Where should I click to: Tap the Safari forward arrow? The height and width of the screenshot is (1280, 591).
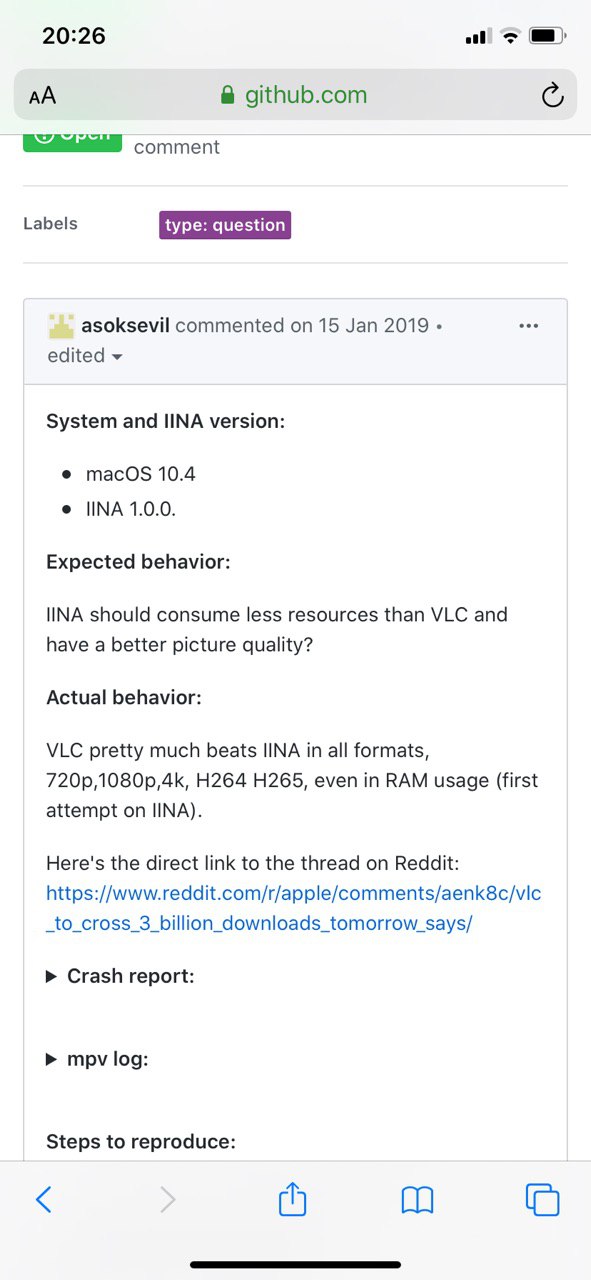point(167,1199)
